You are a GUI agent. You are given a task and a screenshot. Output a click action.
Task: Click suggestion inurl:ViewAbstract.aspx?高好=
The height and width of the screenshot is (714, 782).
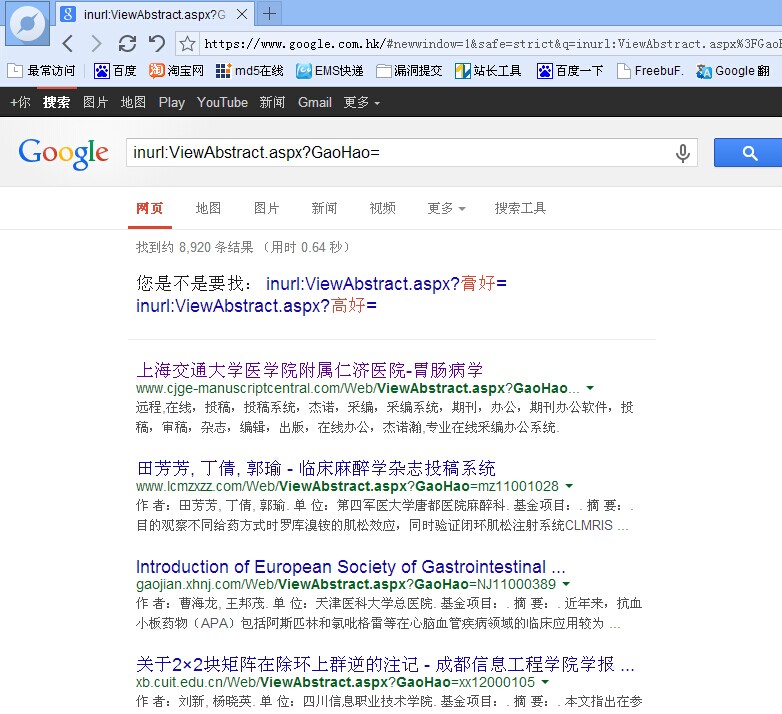point(256,305)
